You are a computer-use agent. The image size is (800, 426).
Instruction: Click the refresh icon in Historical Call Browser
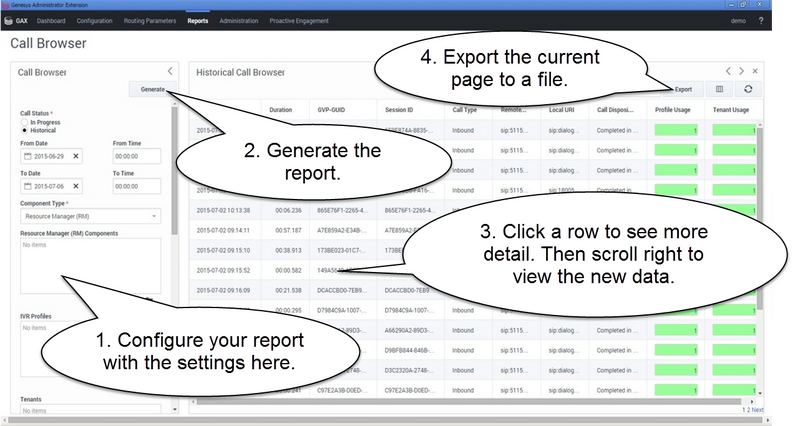click(x=746, y=89)
